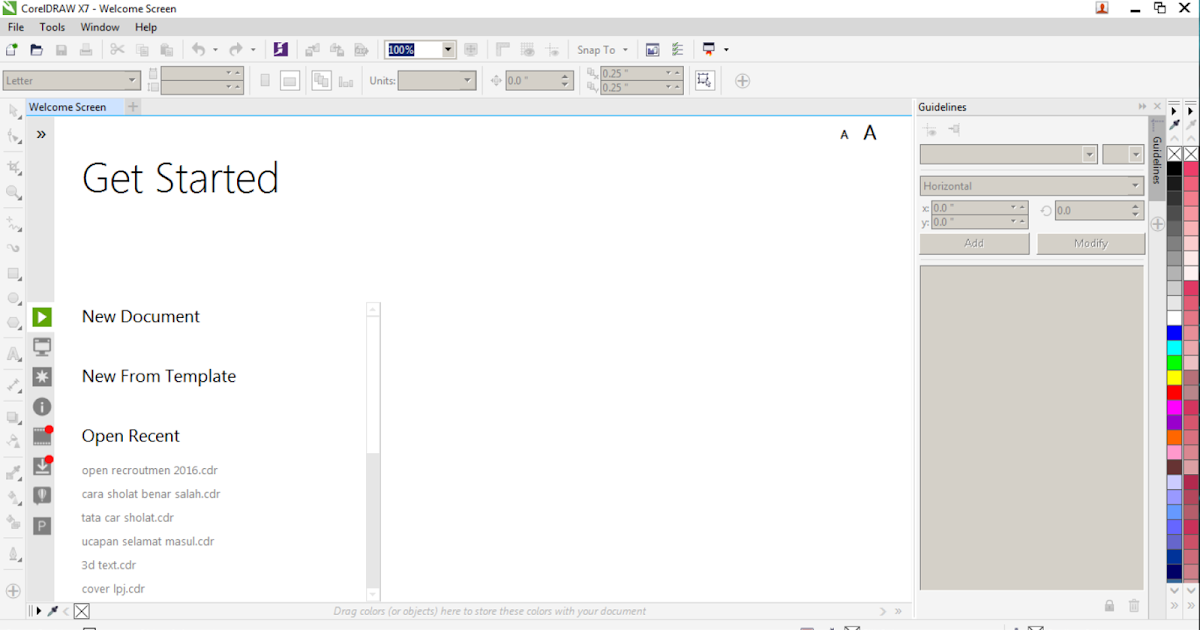Image resolution: width=1200 pixels, height=630 pixels.
Task: Open the application launcher dropdown arrow
Action: point(726,50)
